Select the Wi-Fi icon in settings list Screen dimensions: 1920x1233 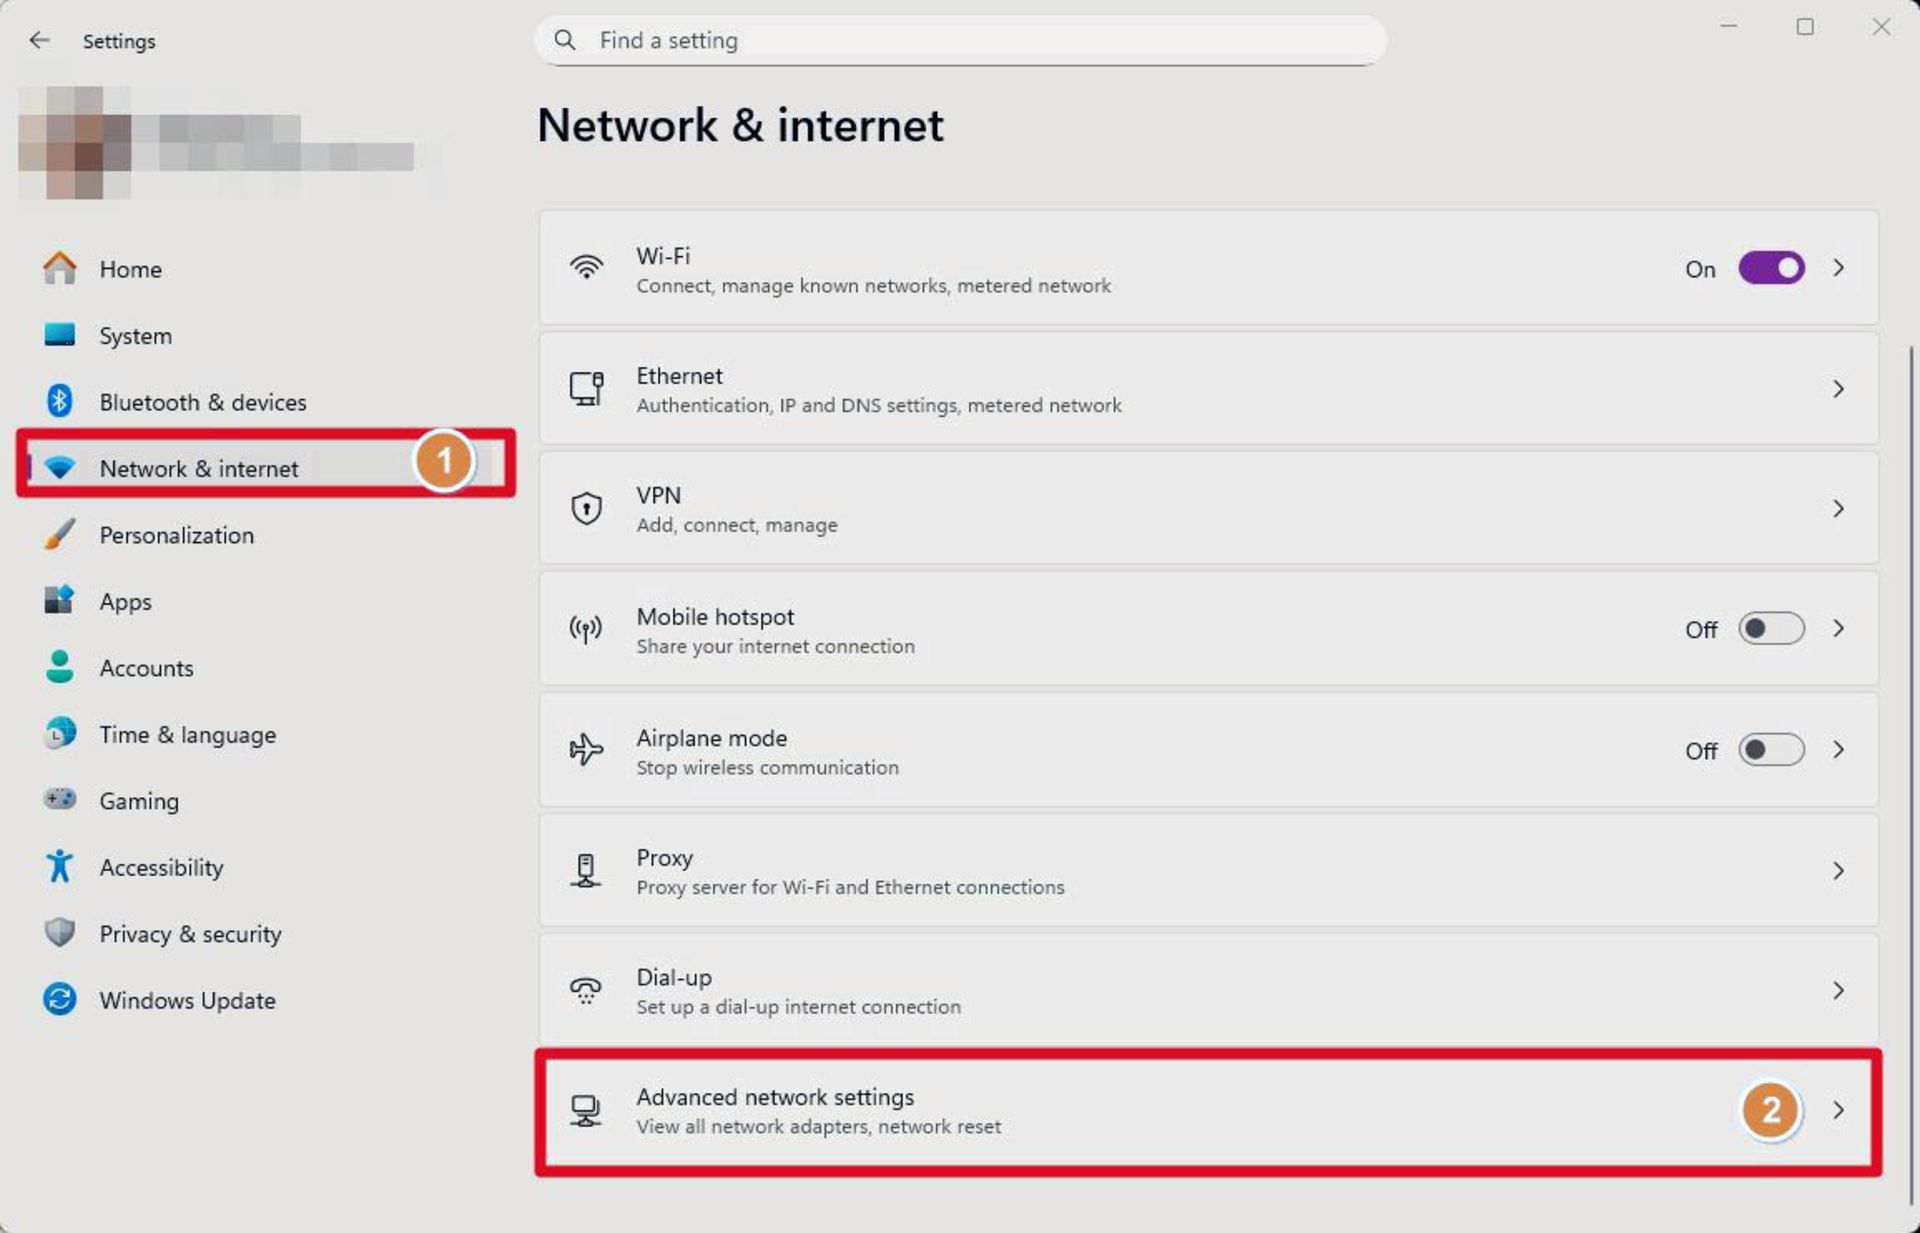point(587,267)
